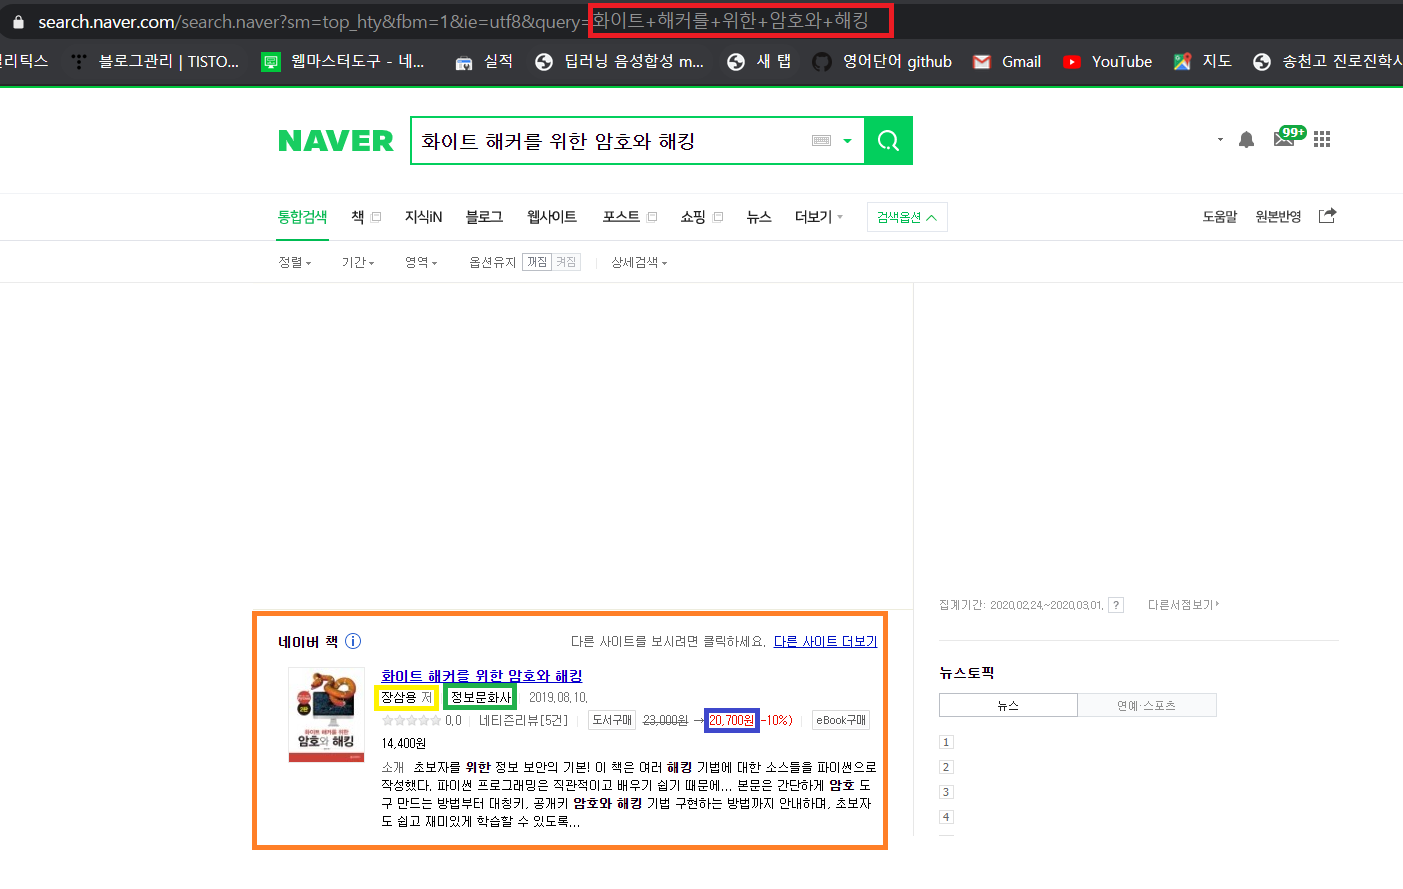Image resolution: width=1403 pixels, height=889 pixels.
Task: Click the 다른서점보기 link
Action: point(1183,605)
